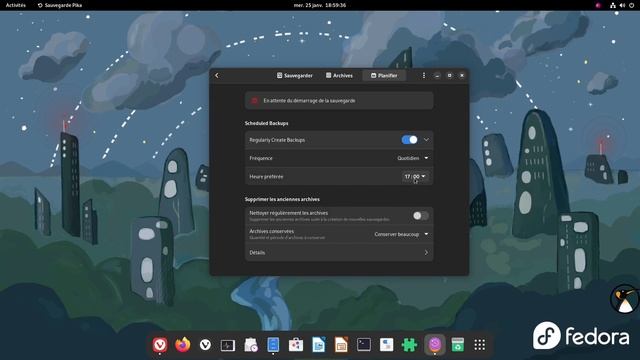Go back with the header back arrow
Viewport: 640px width, 360px height.
pyautogui.click(x=217, y=76)
